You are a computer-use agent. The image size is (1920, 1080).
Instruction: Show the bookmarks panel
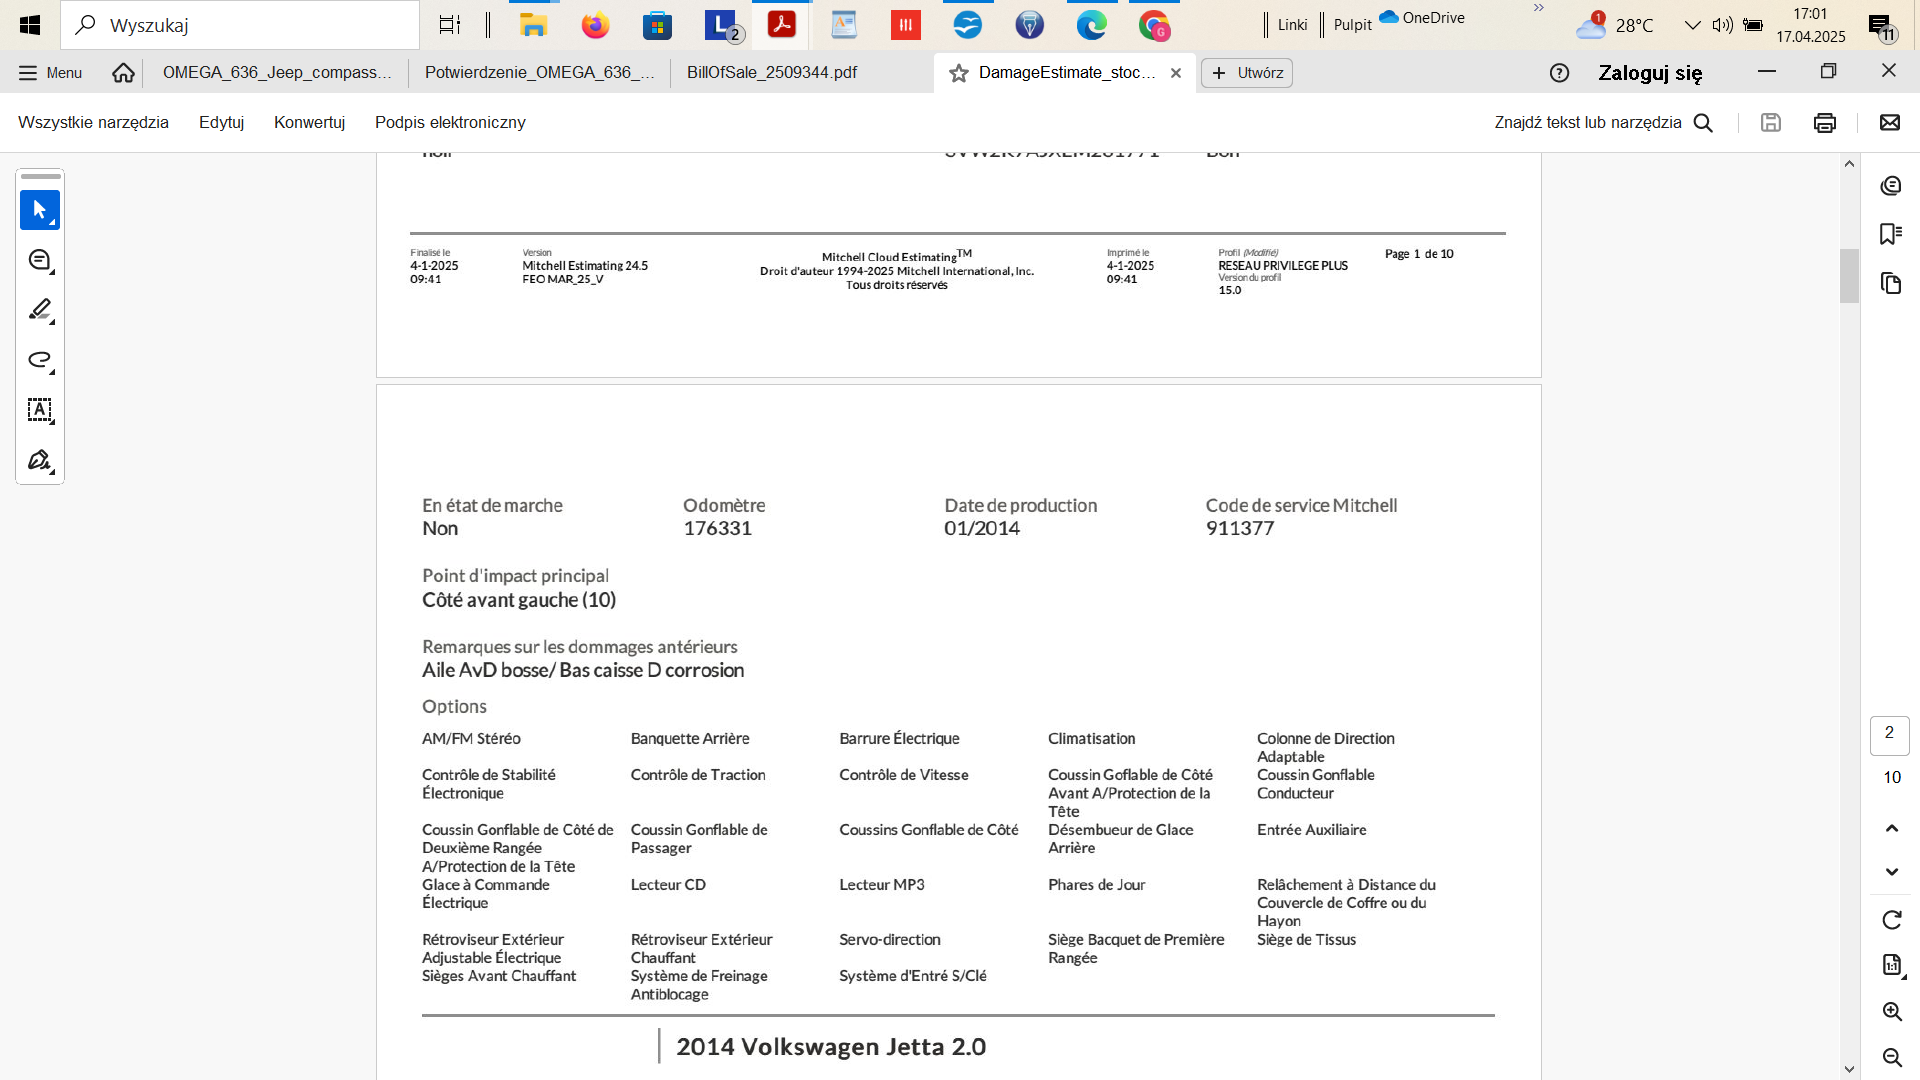click(x=1890, y=234)
